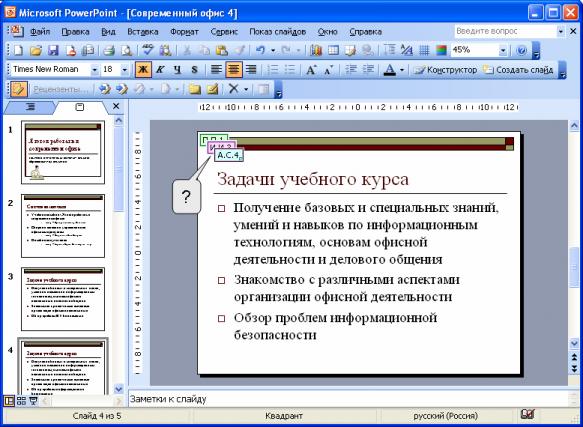The image size is (583, 427).
Task: Open the Revisions pane icon
Action: pyautogui.click(x=264, y=89)
